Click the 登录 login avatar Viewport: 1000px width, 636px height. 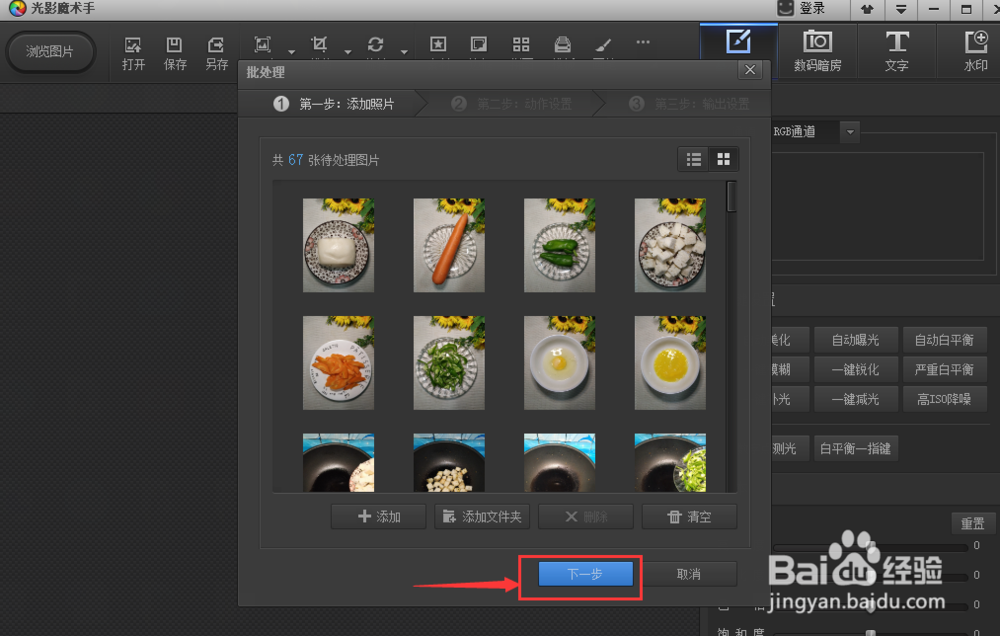(x=786, y=8)
